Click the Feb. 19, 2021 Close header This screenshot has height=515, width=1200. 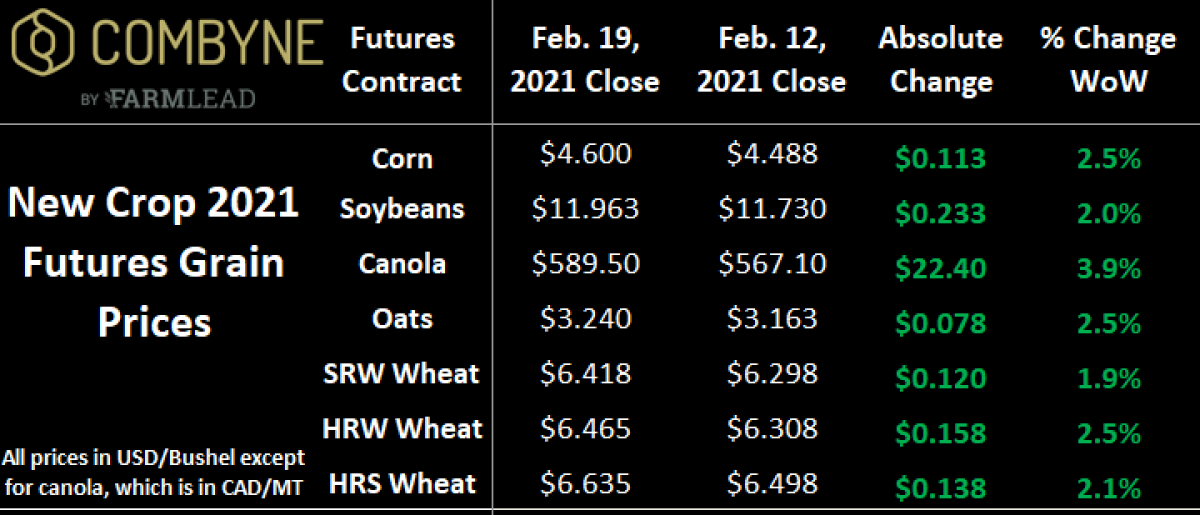tap(585, 60)
